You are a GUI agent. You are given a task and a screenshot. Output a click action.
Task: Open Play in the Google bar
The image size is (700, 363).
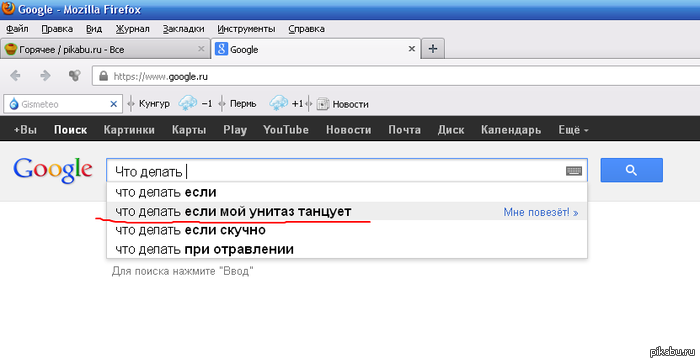point(235,130)
